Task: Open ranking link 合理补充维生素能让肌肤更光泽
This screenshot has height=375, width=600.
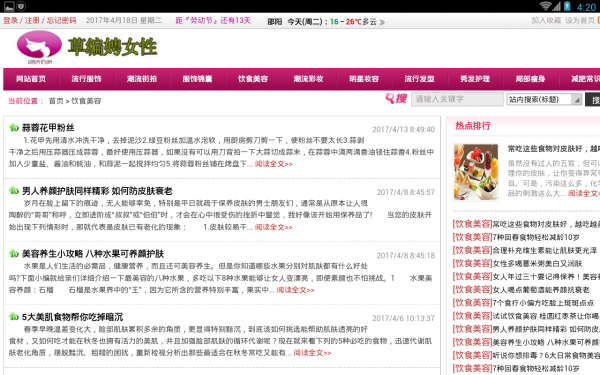Action: click(x=545, y=250)
